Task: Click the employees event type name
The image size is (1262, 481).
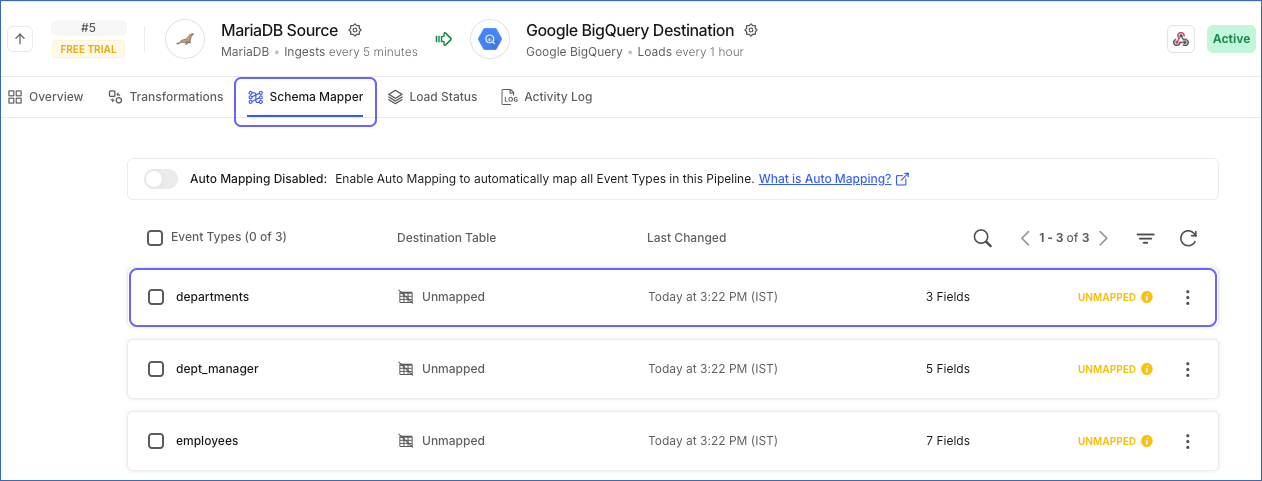Action: pos(207,441)
